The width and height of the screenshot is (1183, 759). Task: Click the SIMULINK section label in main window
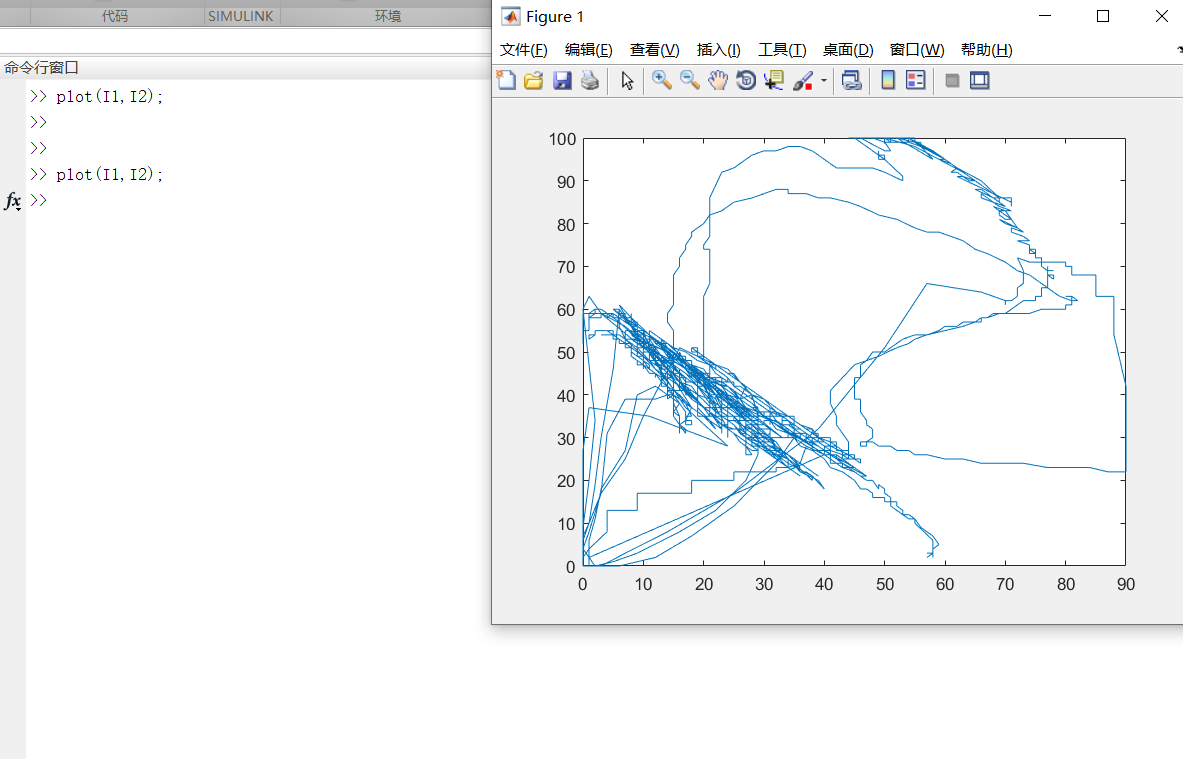[x=241, y=16]
